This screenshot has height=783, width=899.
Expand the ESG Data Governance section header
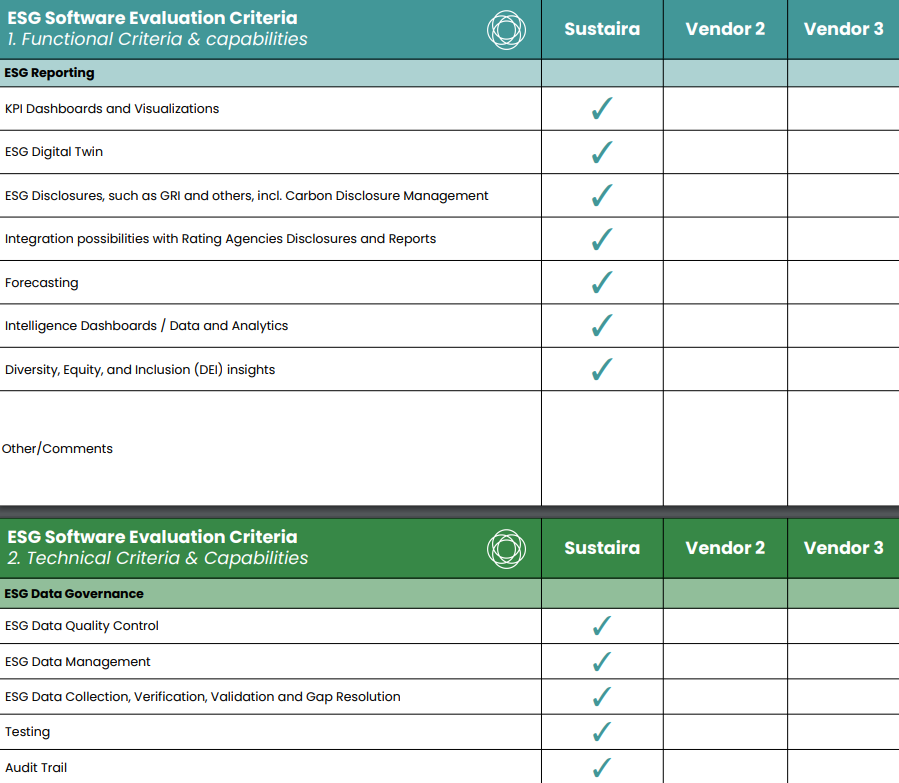click(x=270, y=592)
